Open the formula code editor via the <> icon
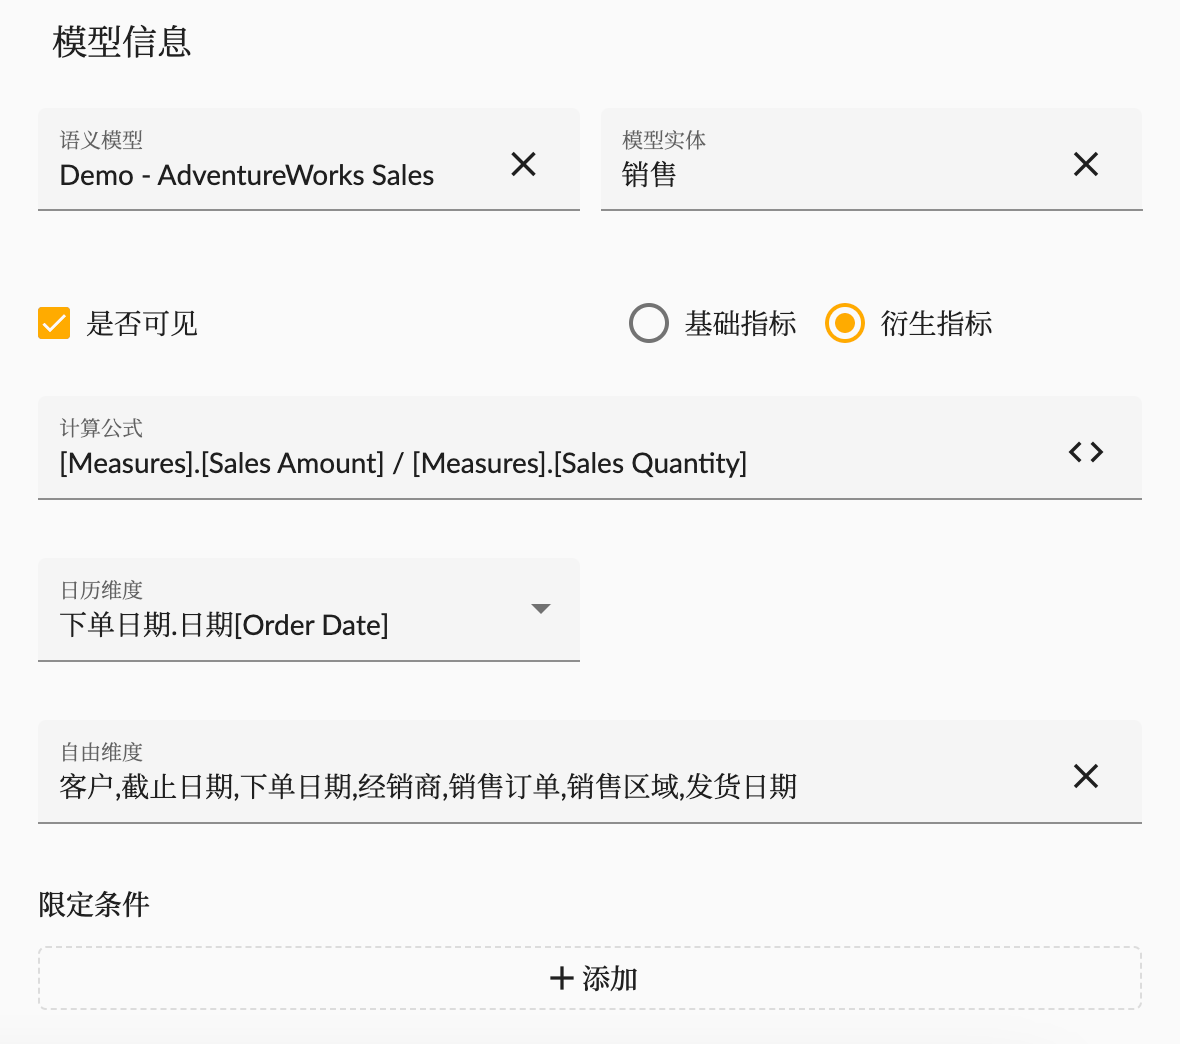This screenshot has width=1180, height=1044. pyautogui.click(x=1085, y=452)
